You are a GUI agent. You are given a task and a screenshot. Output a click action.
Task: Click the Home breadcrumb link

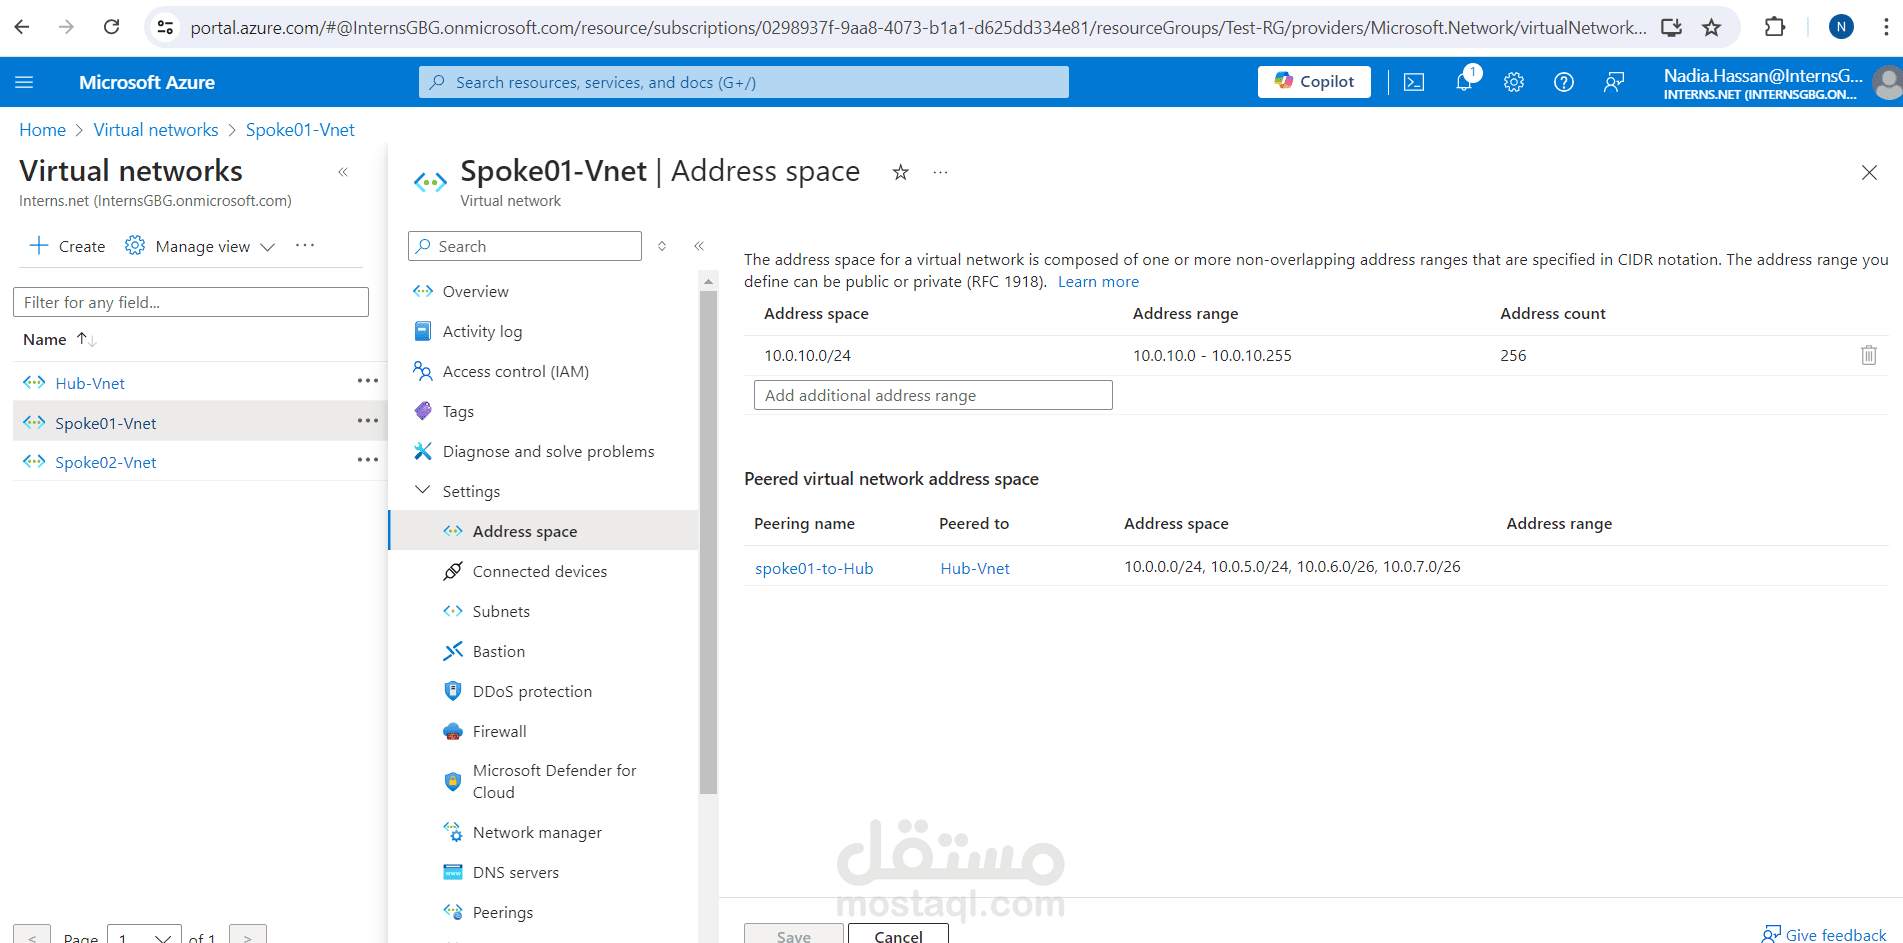pyautogui.click(x=42, y=130)
